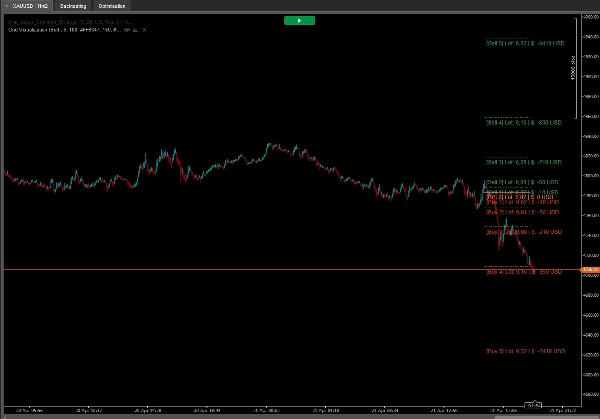
Task: Remove Grid Visualization indicator with its X icon
Action: coord(144,30)
